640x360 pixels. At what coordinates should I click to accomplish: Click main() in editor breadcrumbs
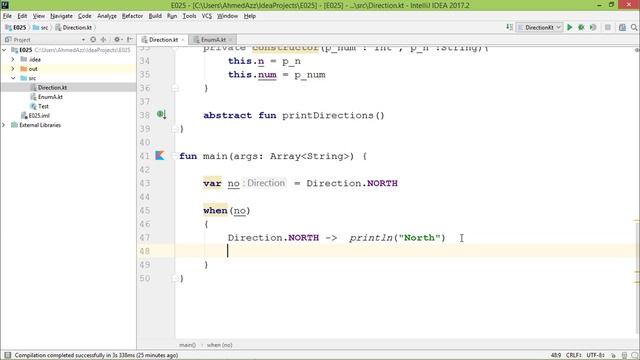point(187,345)
